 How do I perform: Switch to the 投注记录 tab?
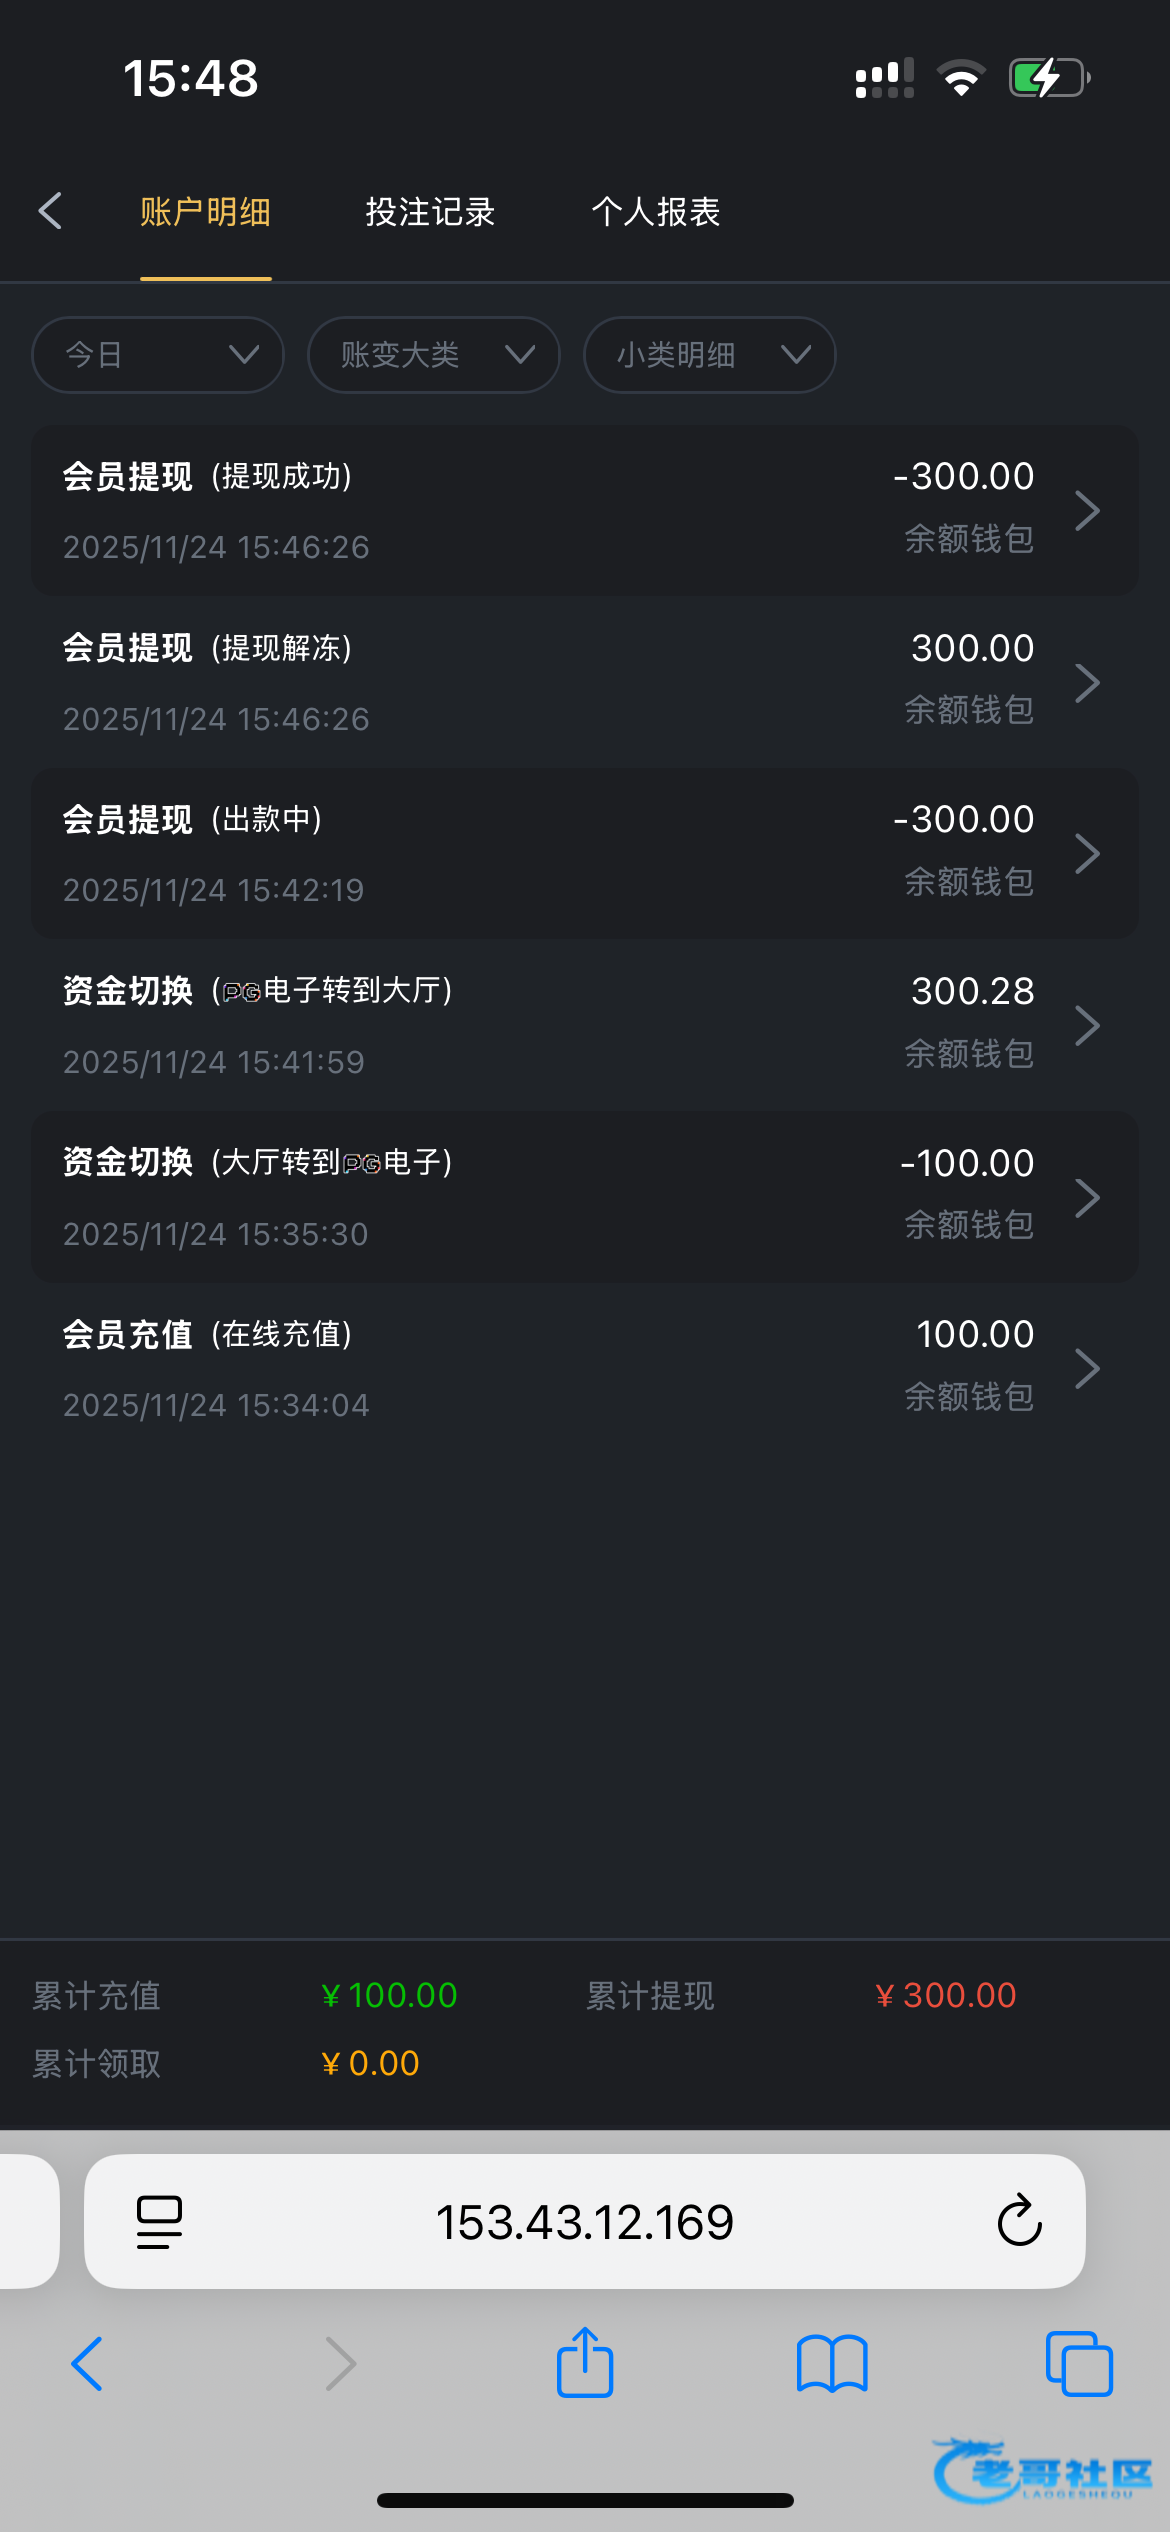pos(430,212)
